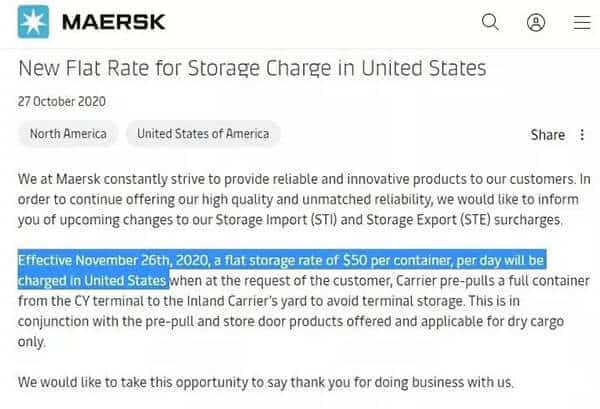
Task: Click the Maersk star logo icon
Action: pyautogui.click(x=33, y=22)
